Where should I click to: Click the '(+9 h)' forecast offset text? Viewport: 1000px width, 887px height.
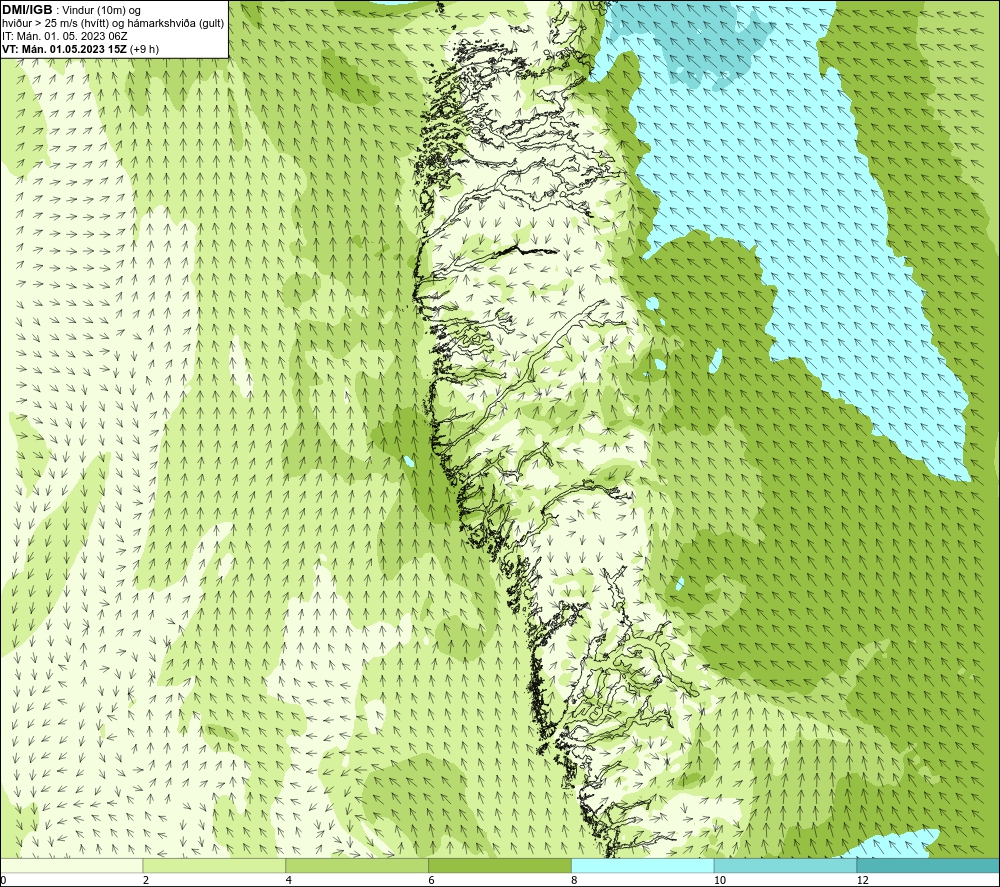click(x=144, y=49)
